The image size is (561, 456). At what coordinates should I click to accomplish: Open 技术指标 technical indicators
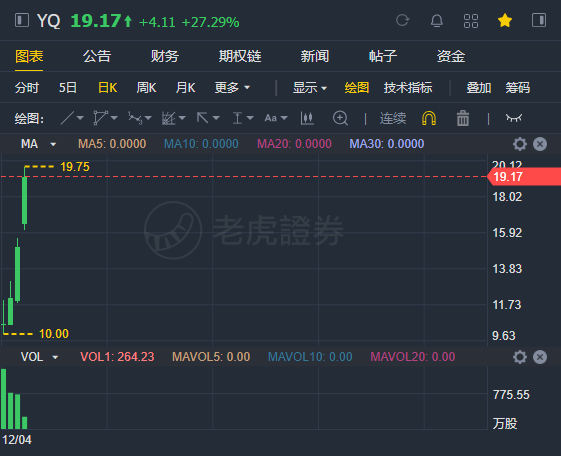(408, 88)
